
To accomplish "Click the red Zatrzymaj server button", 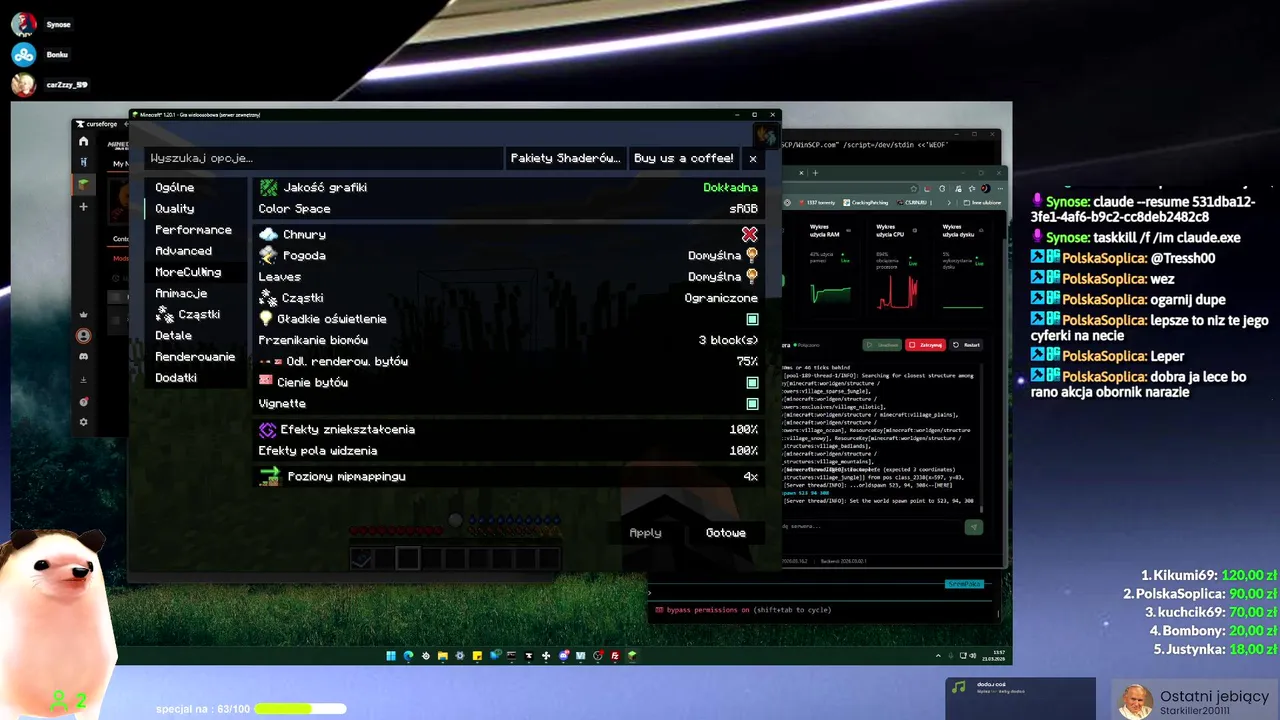I will click(925, 345).
